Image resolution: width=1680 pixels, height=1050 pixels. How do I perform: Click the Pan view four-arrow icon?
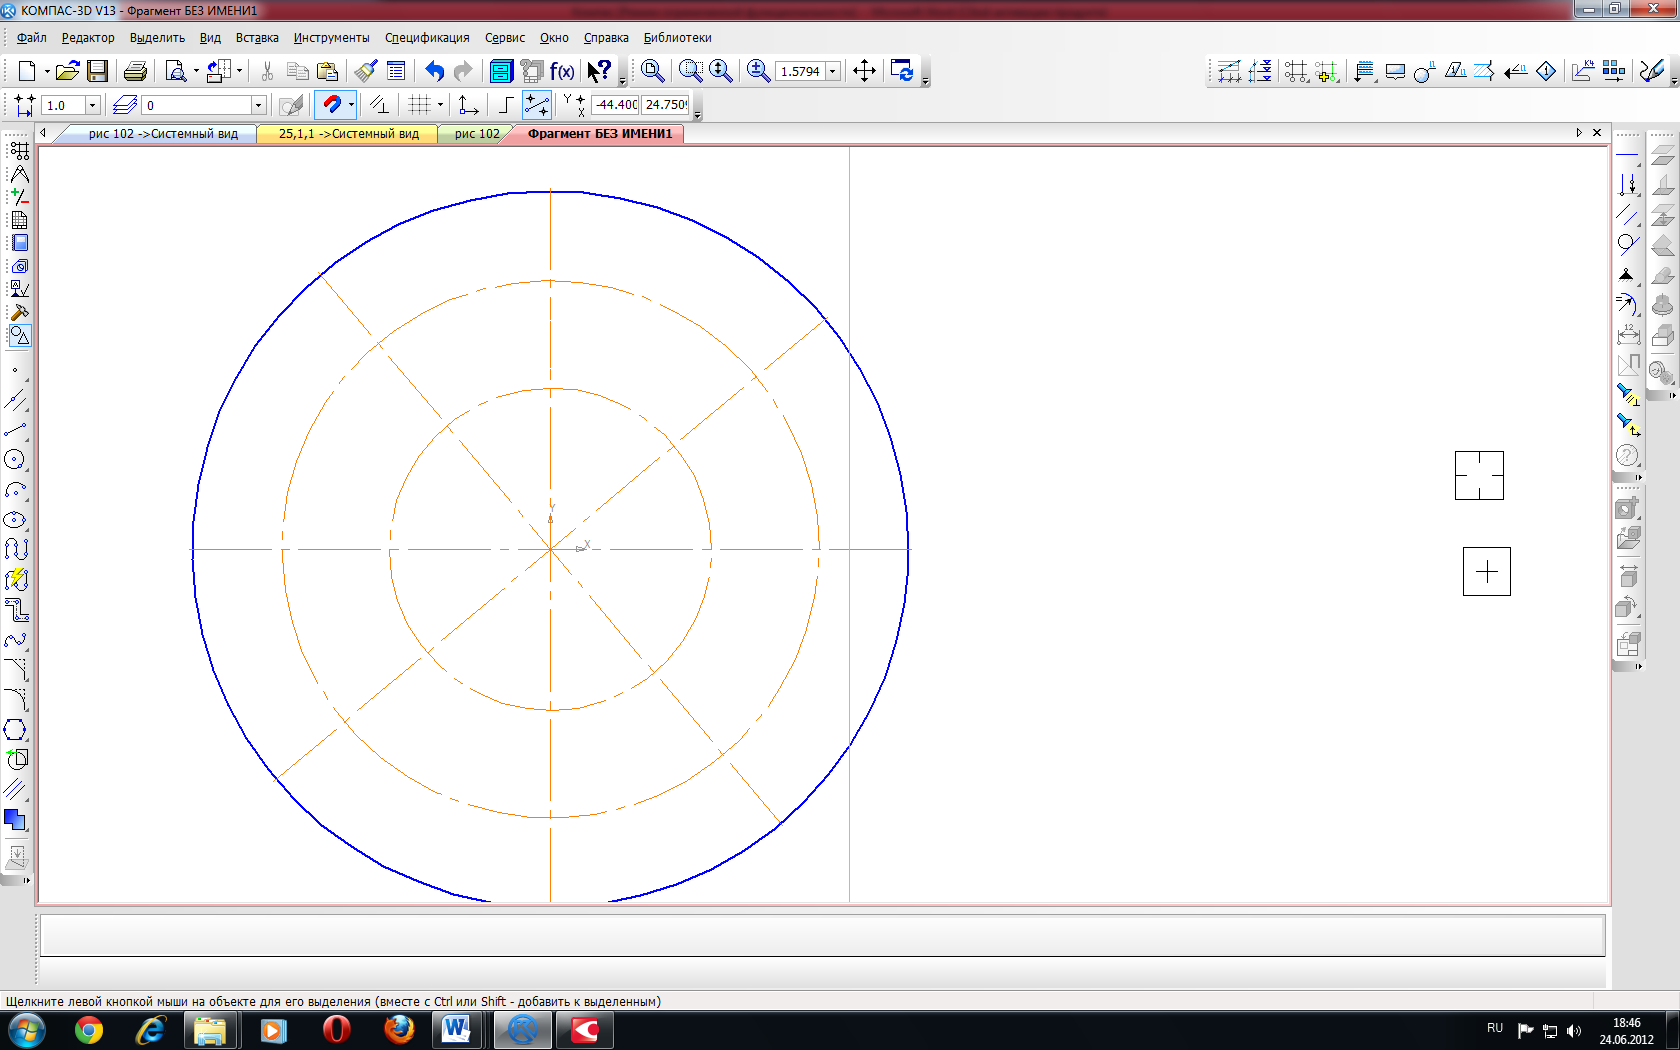pos(864,71)
